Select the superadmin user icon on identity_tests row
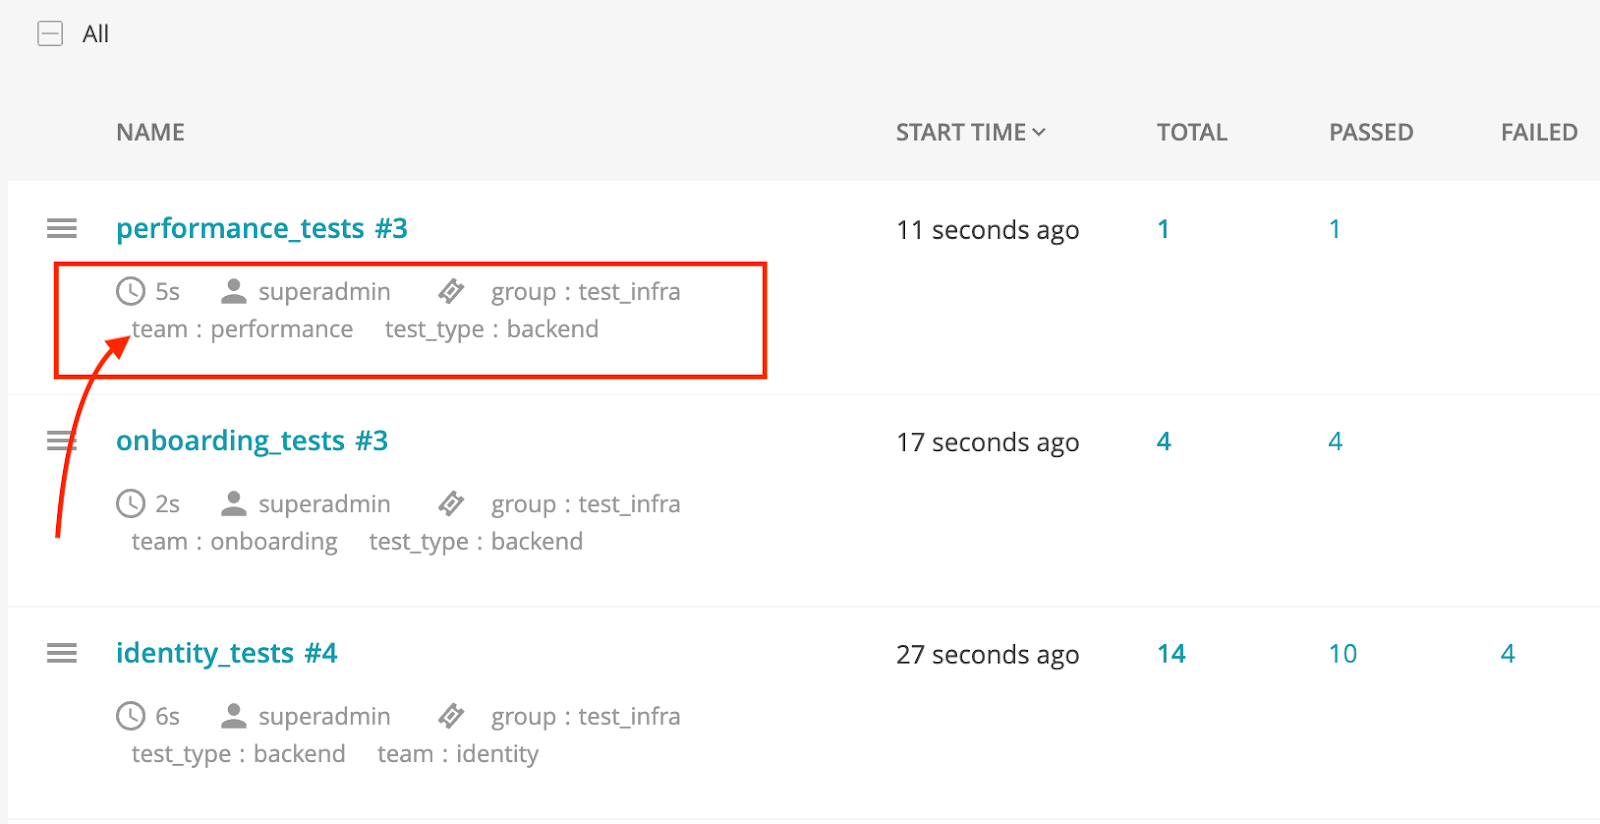Image resolution: width=1600 pixels, height=824 pixels. tap(234, 716)
